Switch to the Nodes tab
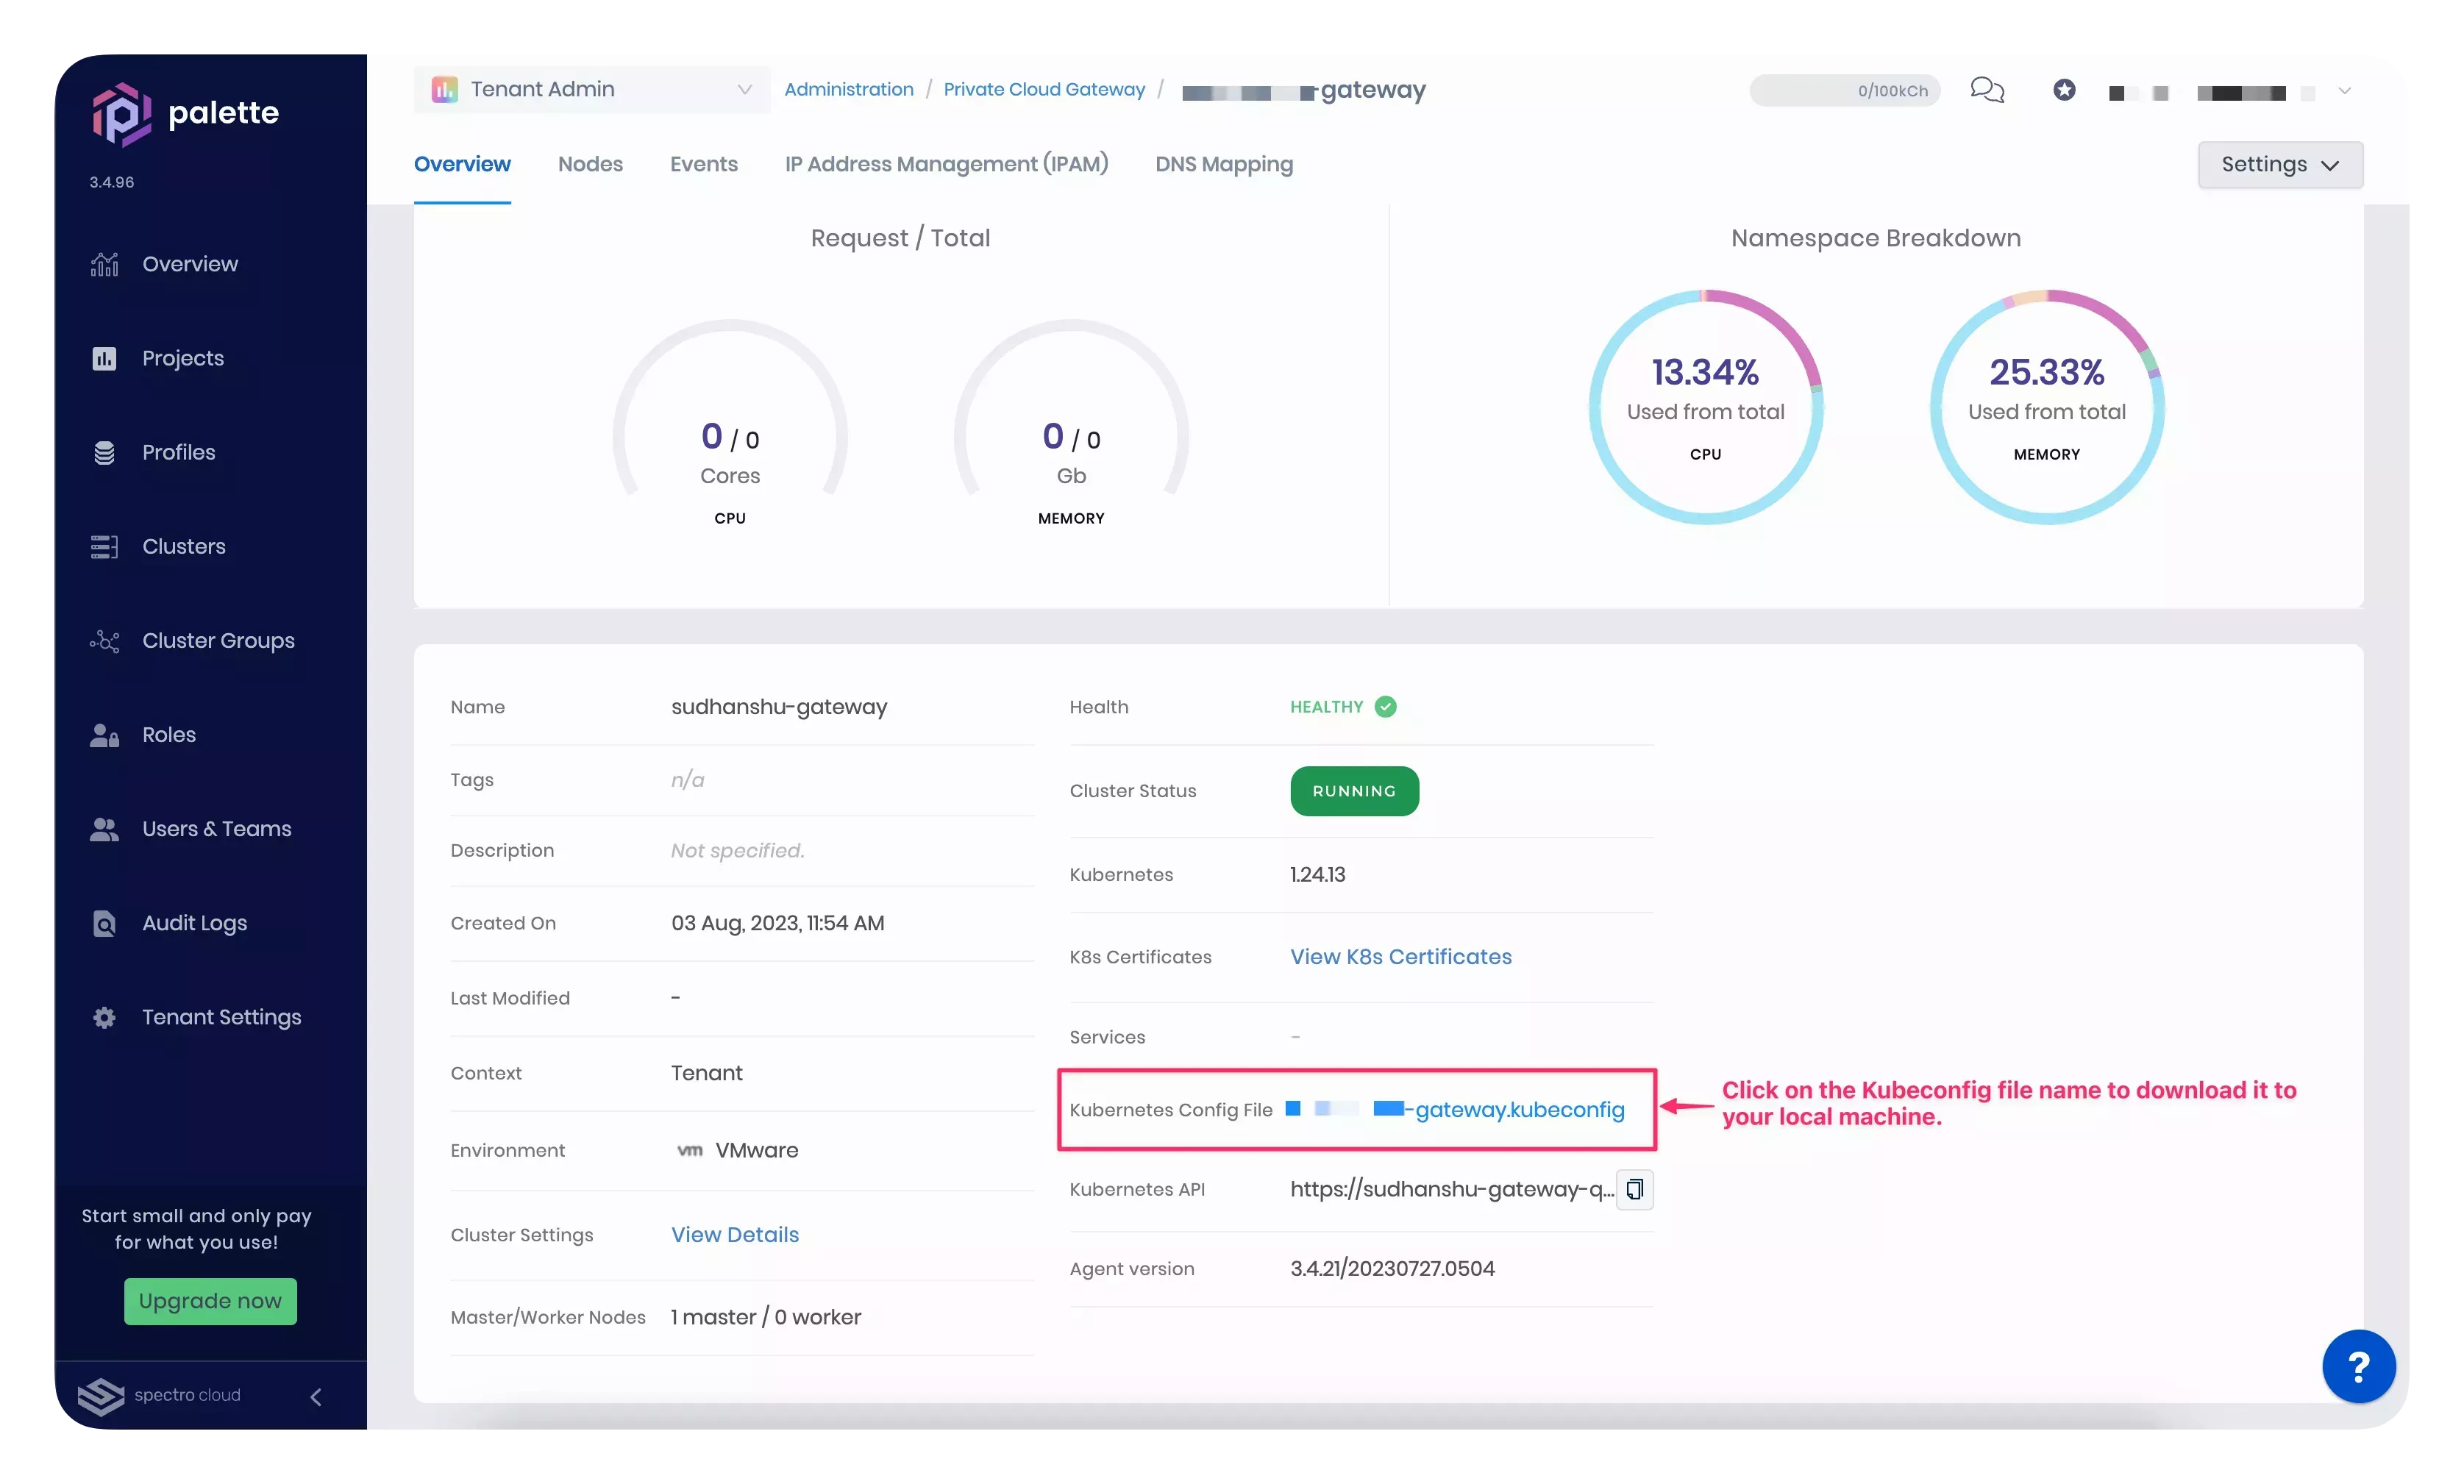2464x1484 pixels. (x=590, y=164)
